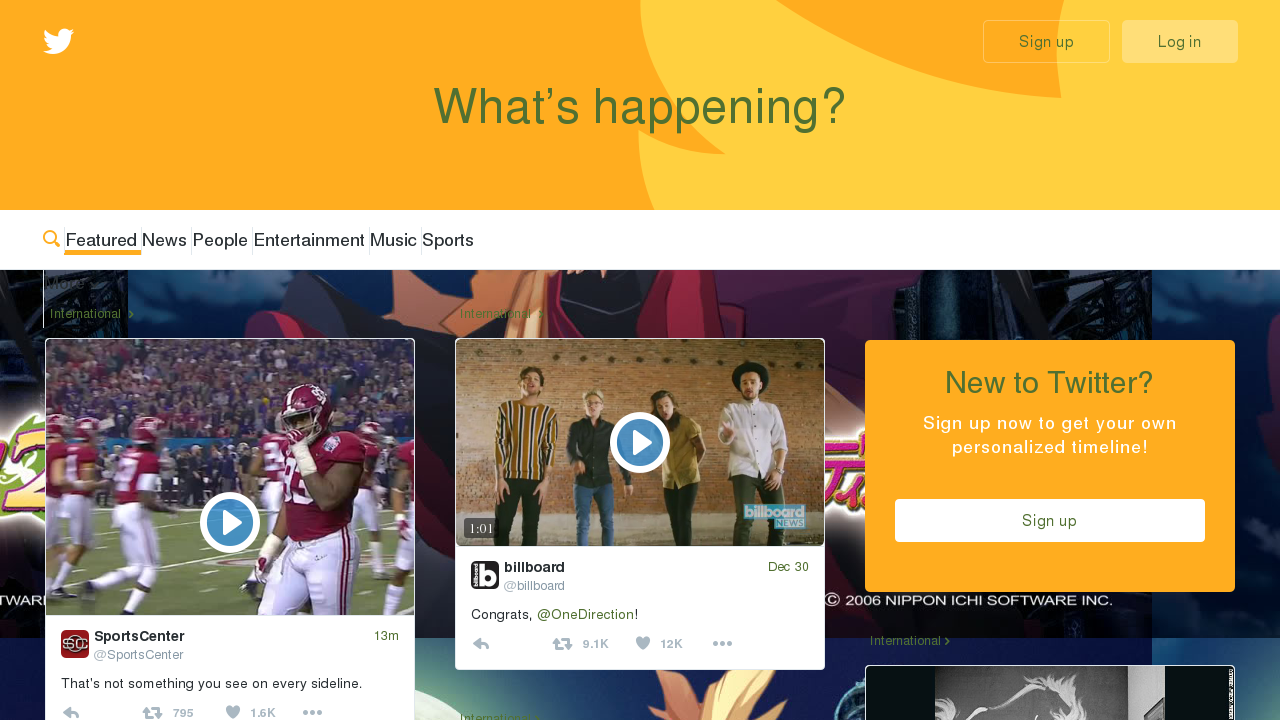
Task: Expand International above the billboard card
Action: 501,314
